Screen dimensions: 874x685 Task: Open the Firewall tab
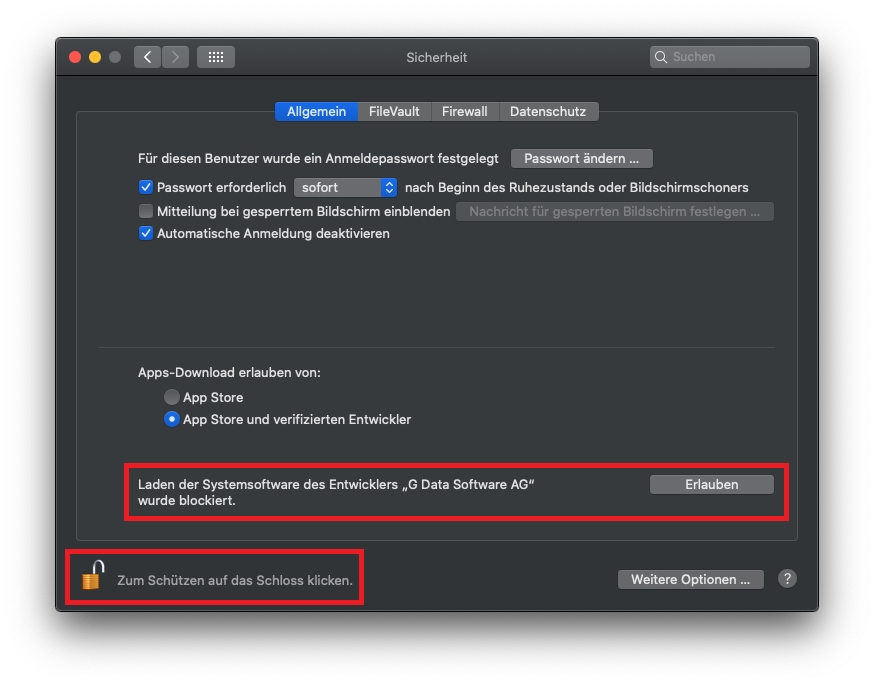click(x=464, y=111)
